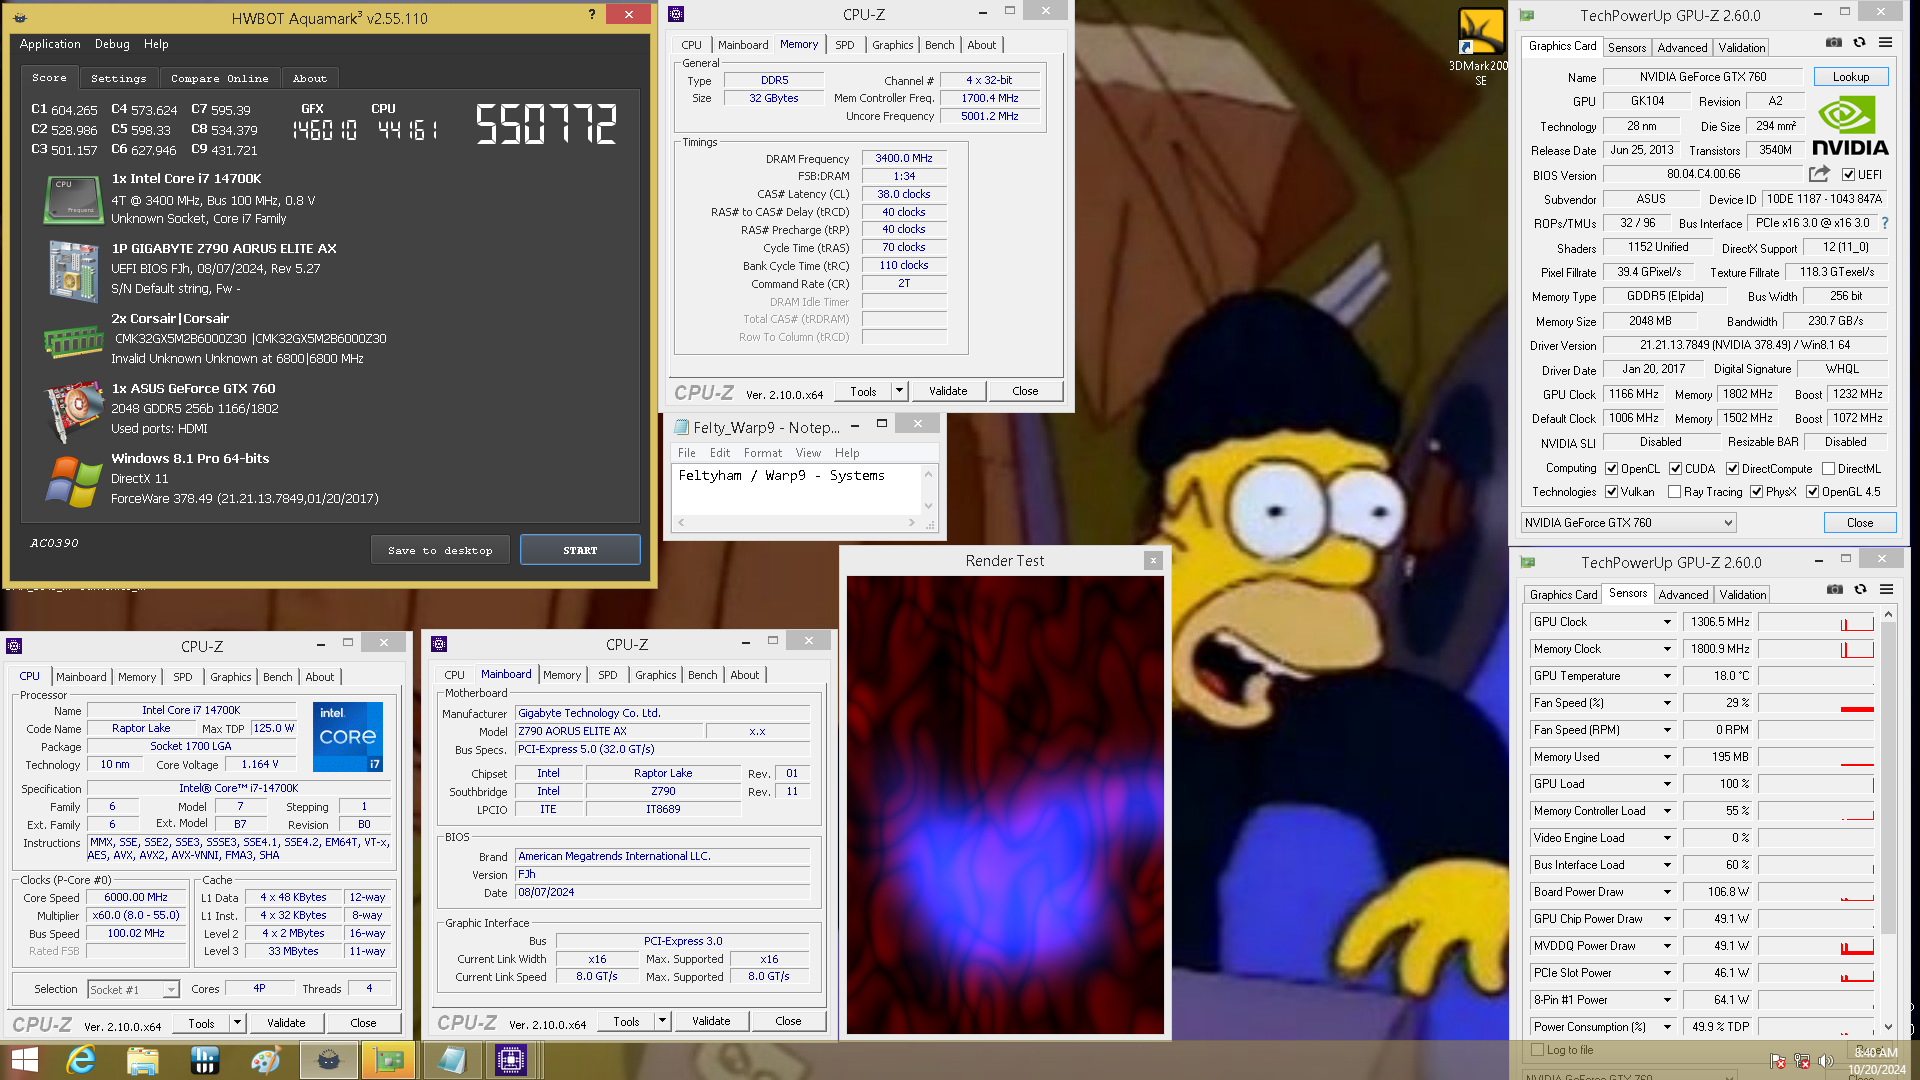This screenshot has width=1920, height=1080.
Task: Toggle the CUDA checkbox
Action: tap(1676, 469)
